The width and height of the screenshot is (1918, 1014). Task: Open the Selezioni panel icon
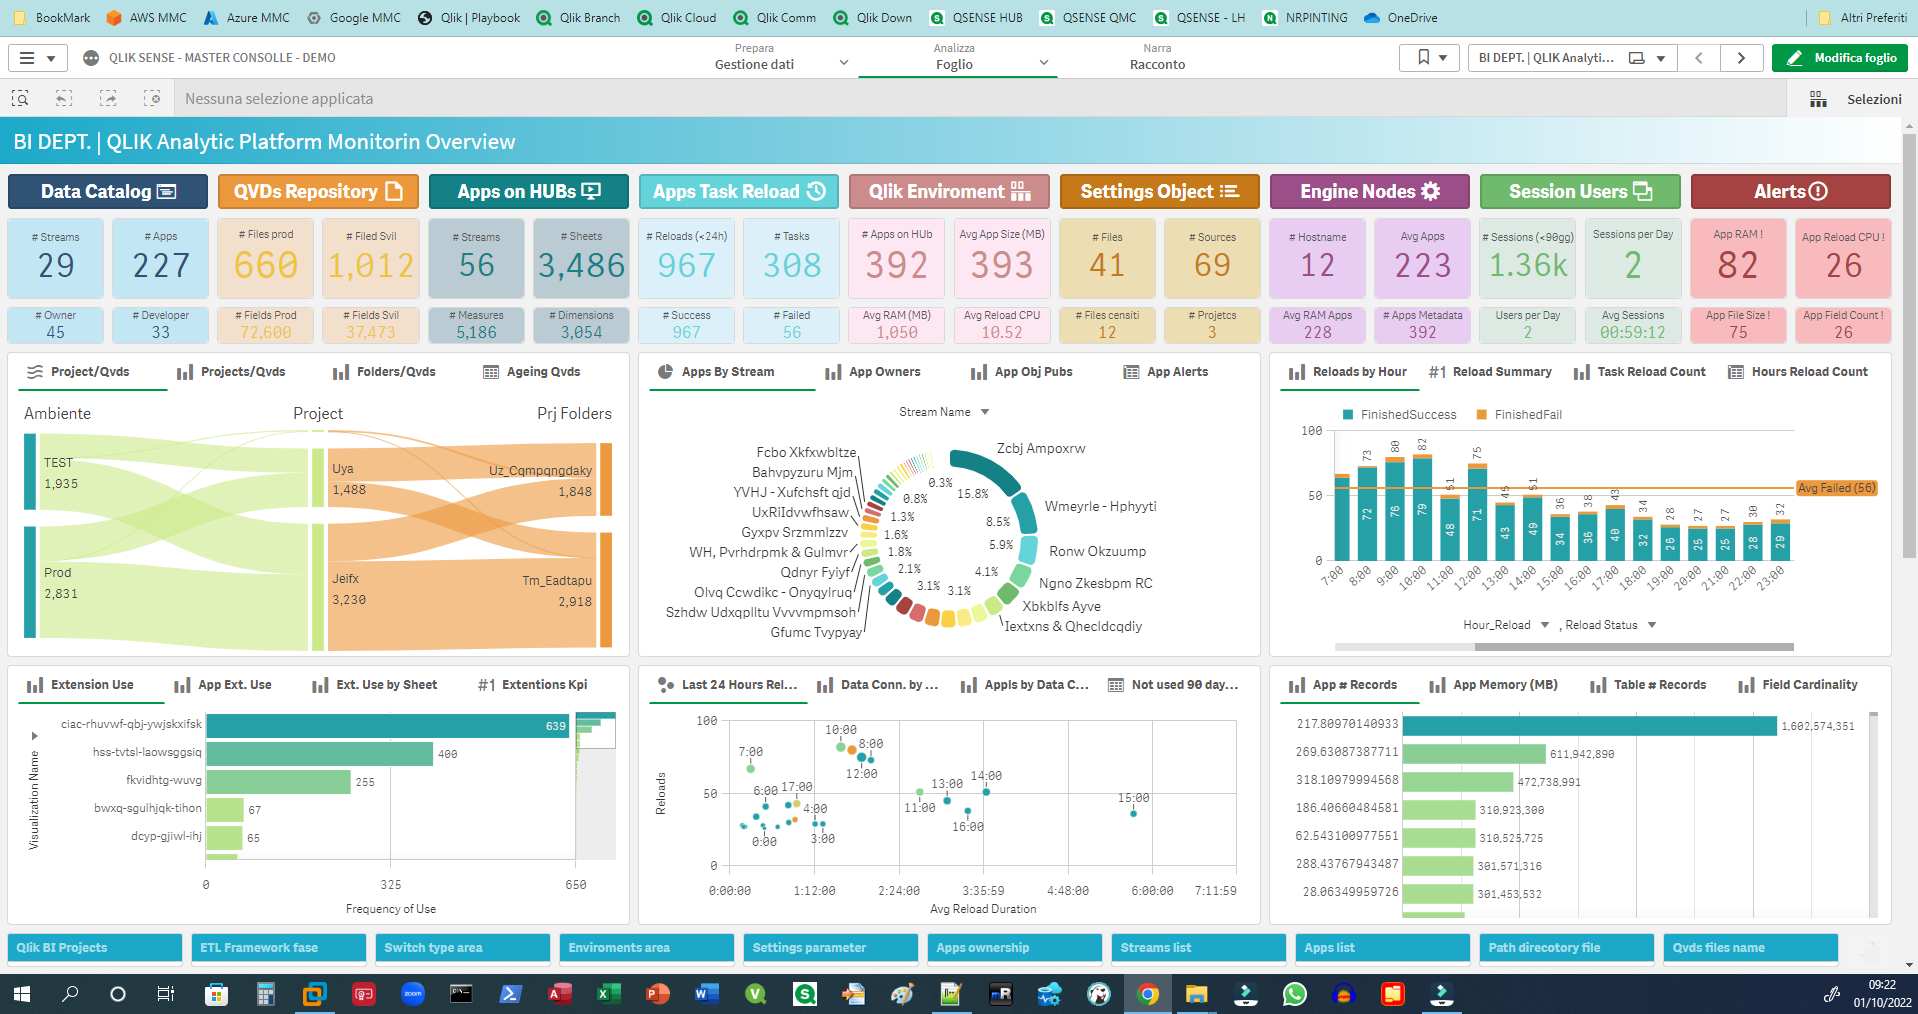(x=1818, y=98)
